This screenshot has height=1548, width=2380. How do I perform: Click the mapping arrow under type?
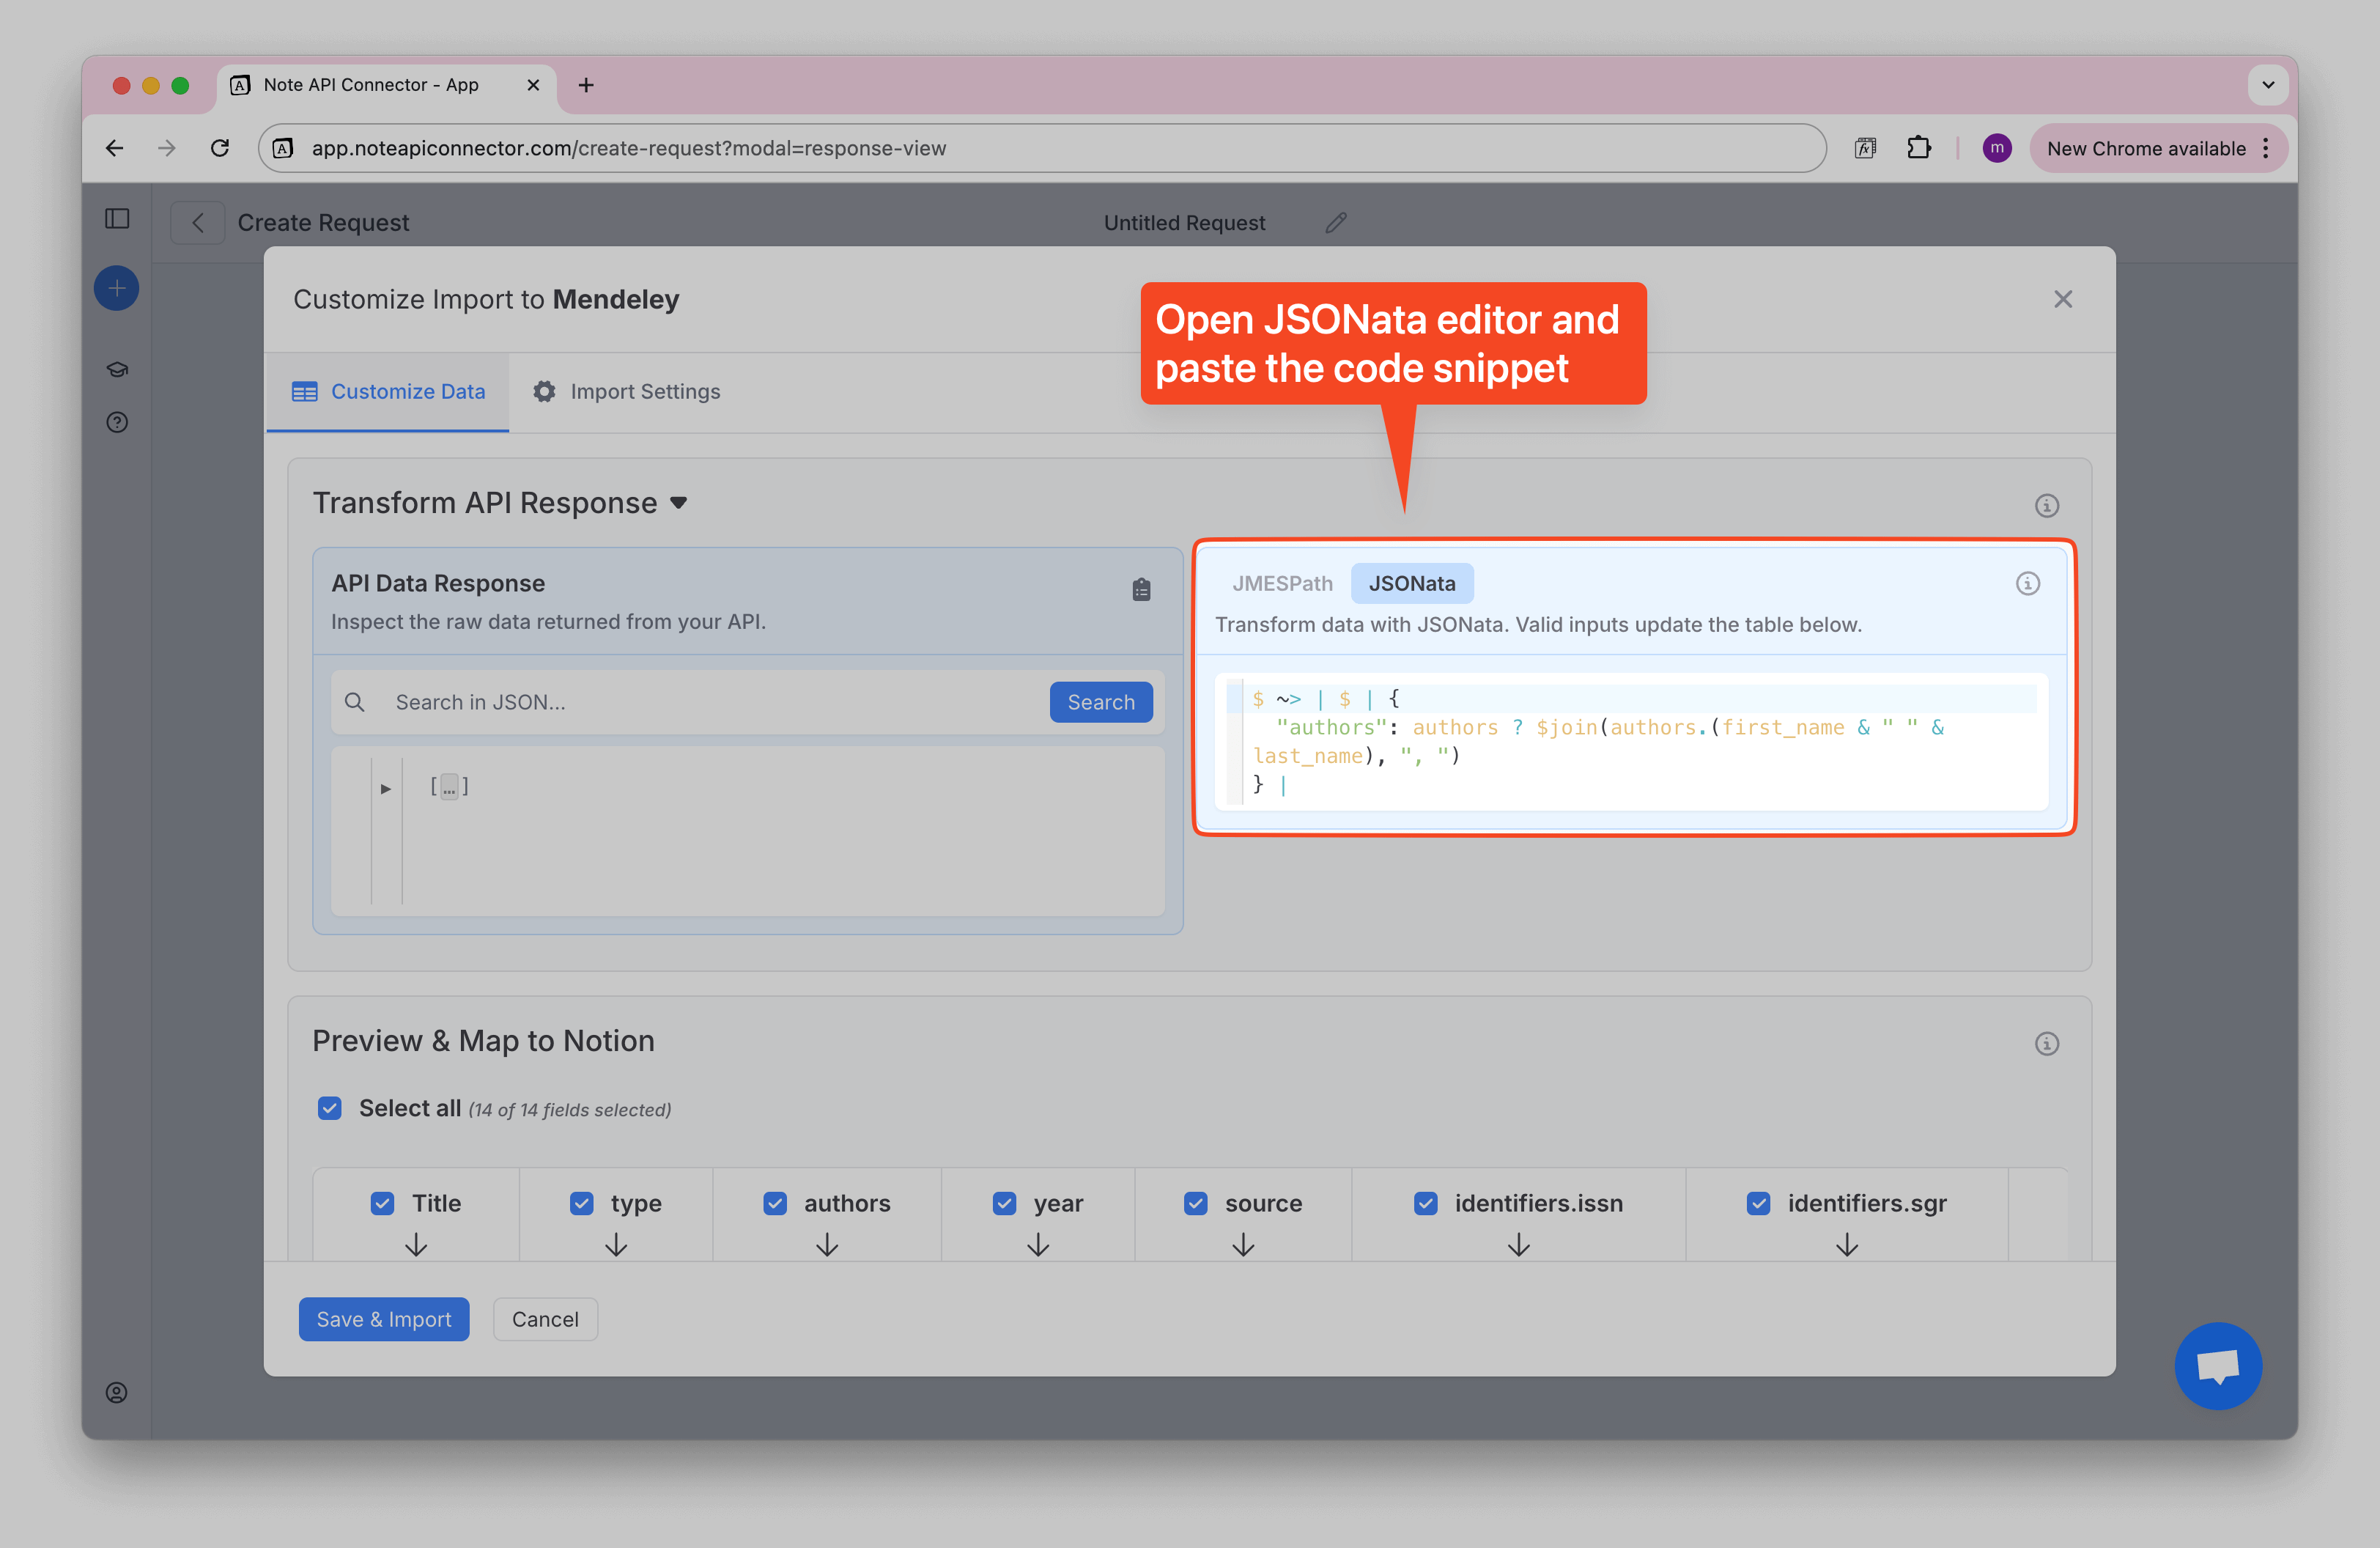[x=616, y=1245]
